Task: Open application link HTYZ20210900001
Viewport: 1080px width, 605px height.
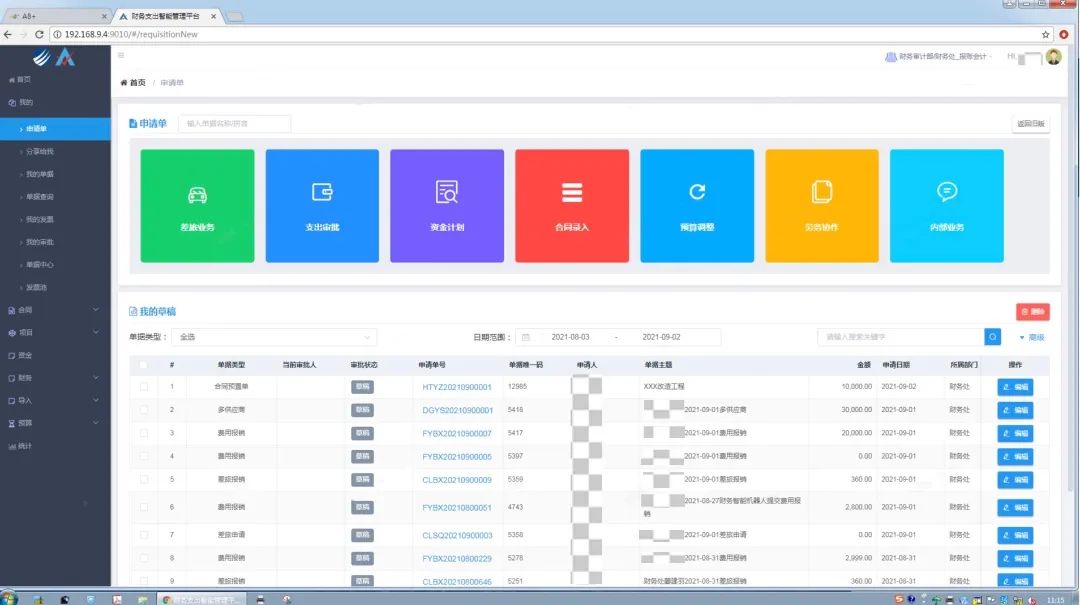Action: tap(457, 387)
